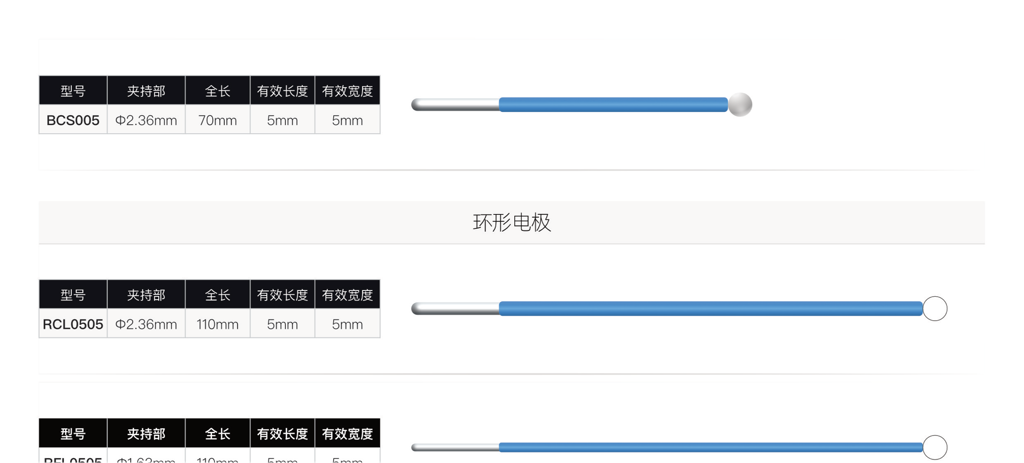Click the BCS005 model number cell
The height and width of the screenshot is (463, 1024).
73,120
